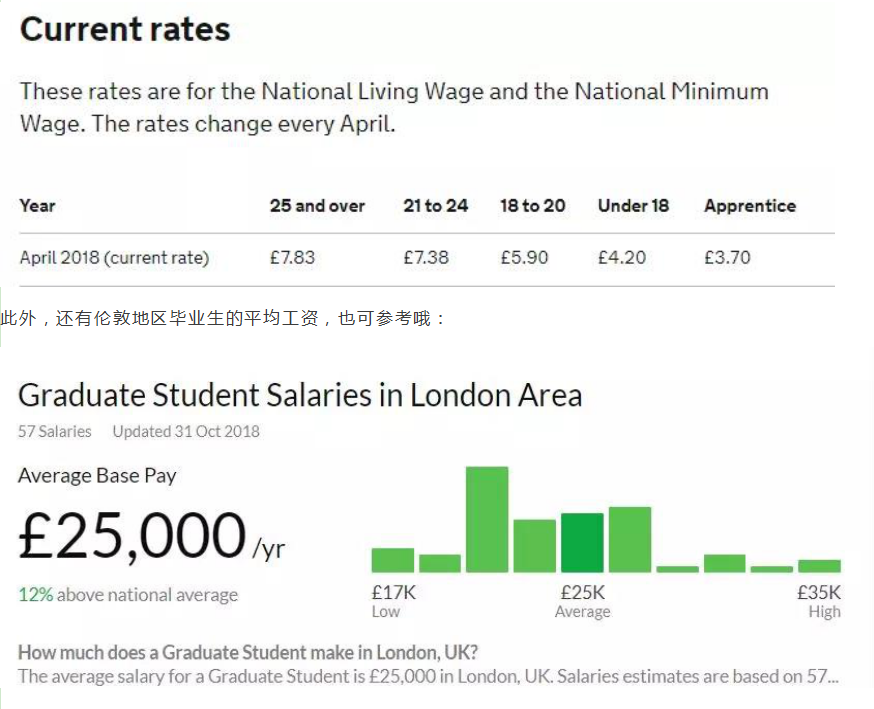This screenshot has width=874, height=709.
Task: Click the "18 to 20" column header
Action: [x=532, y=206]
